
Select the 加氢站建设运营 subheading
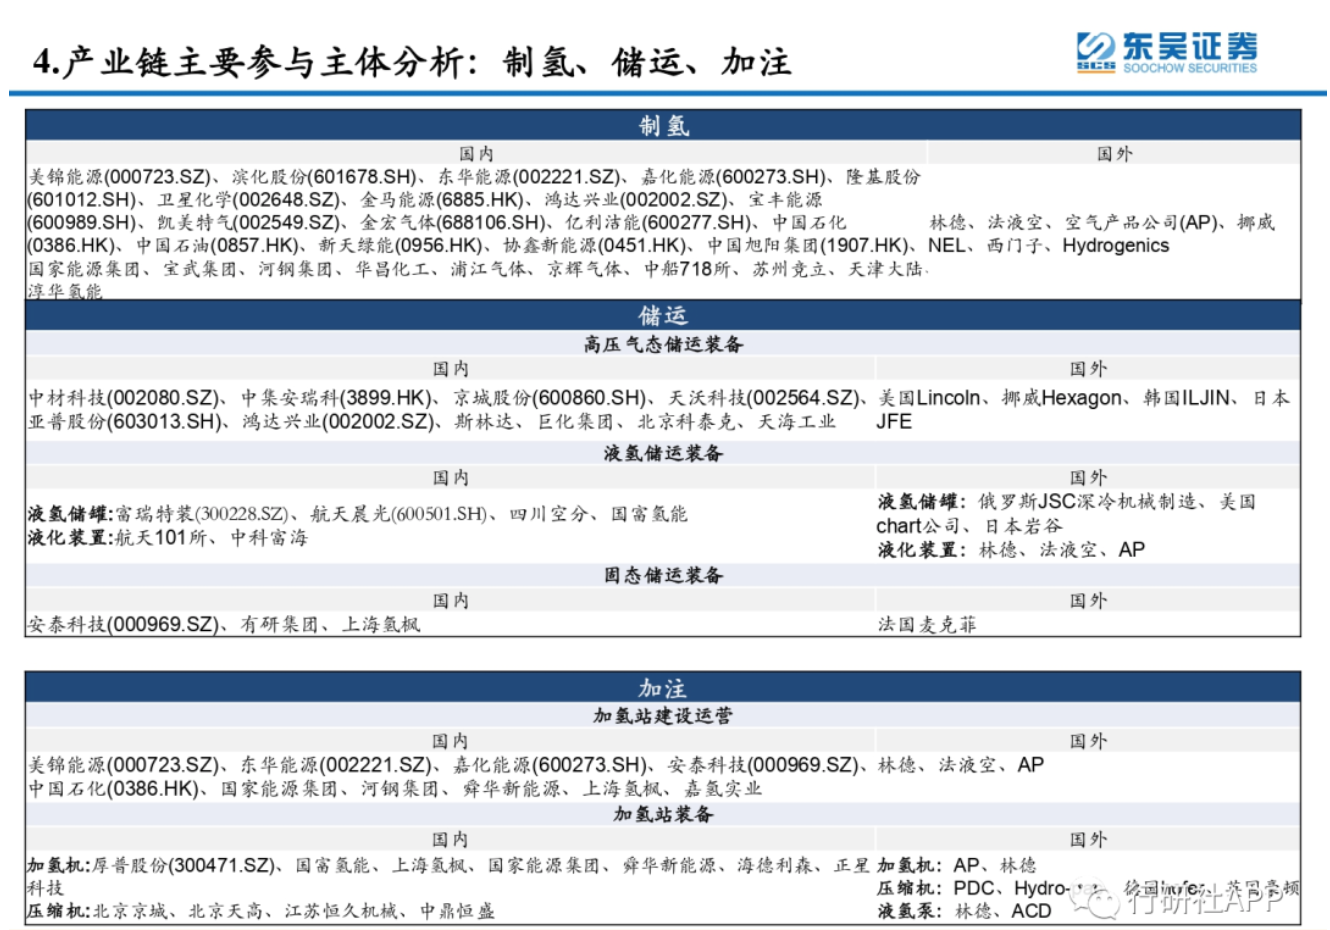[663, 716]
